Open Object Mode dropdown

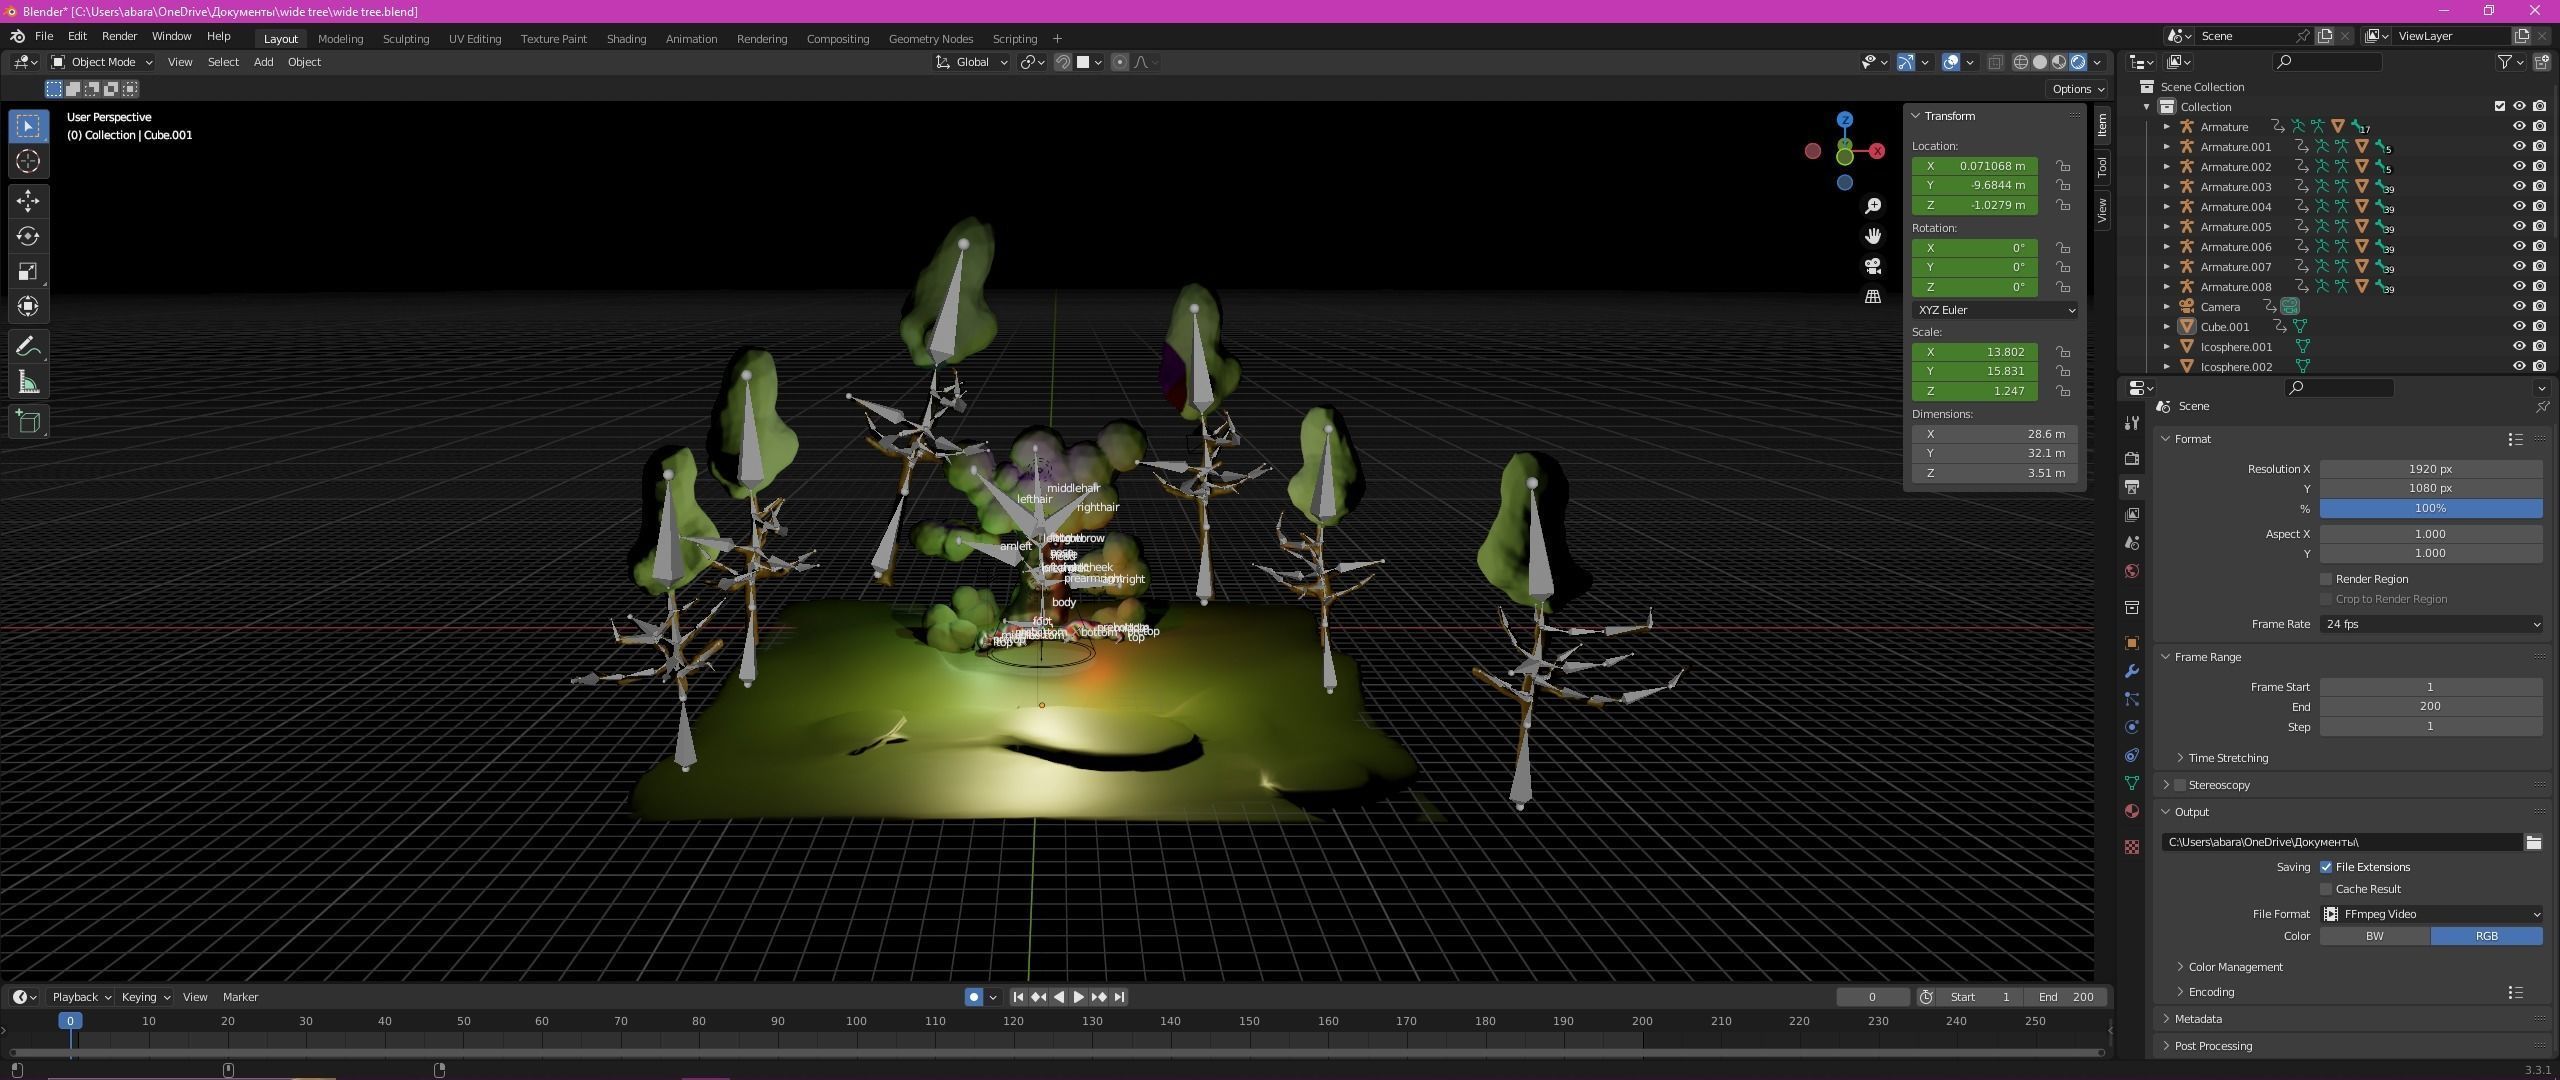101,62
